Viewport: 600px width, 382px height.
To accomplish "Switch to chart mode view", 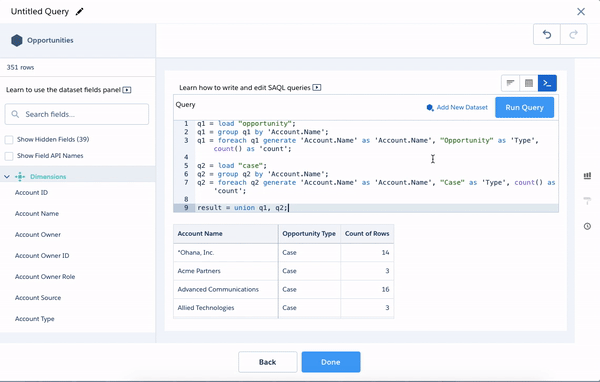I will click(x=510, y=83).
